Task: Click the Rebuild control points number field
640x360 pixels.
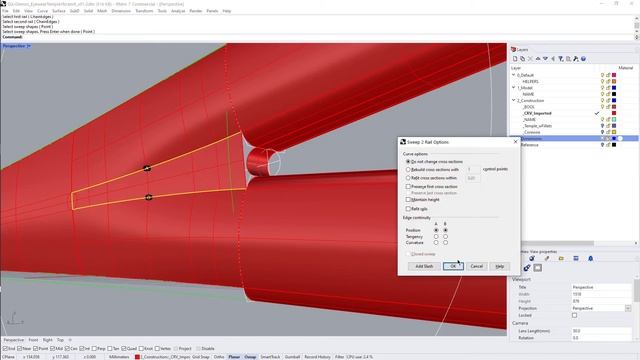Action: click(x=473, y=169)
